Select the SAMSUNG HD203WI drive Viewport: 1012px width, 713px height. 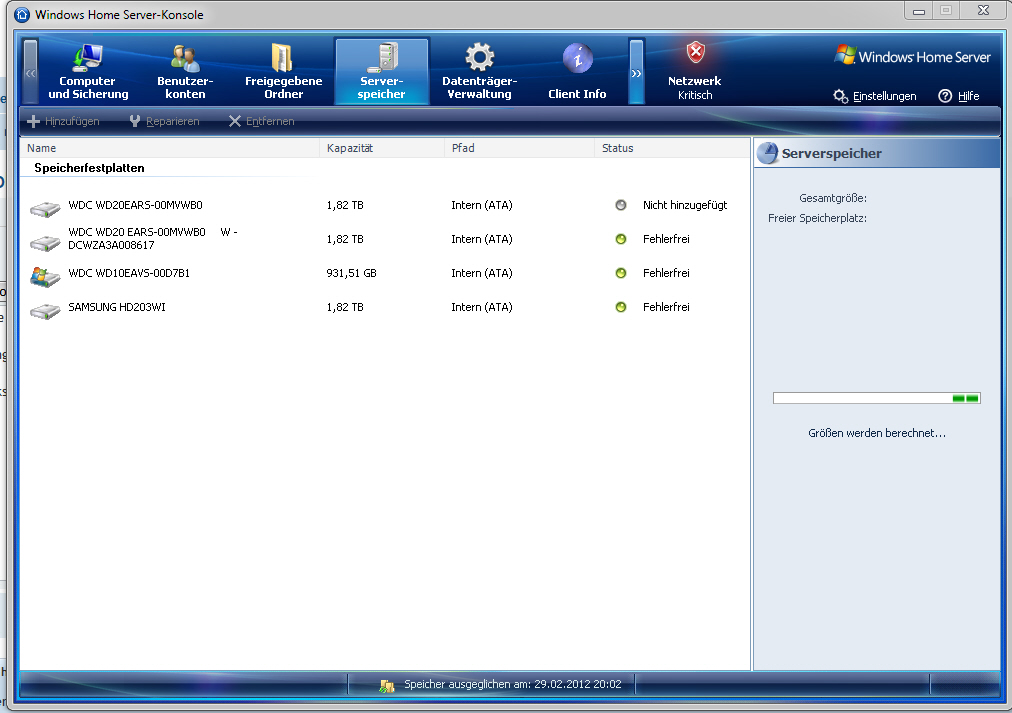[117, 307]
